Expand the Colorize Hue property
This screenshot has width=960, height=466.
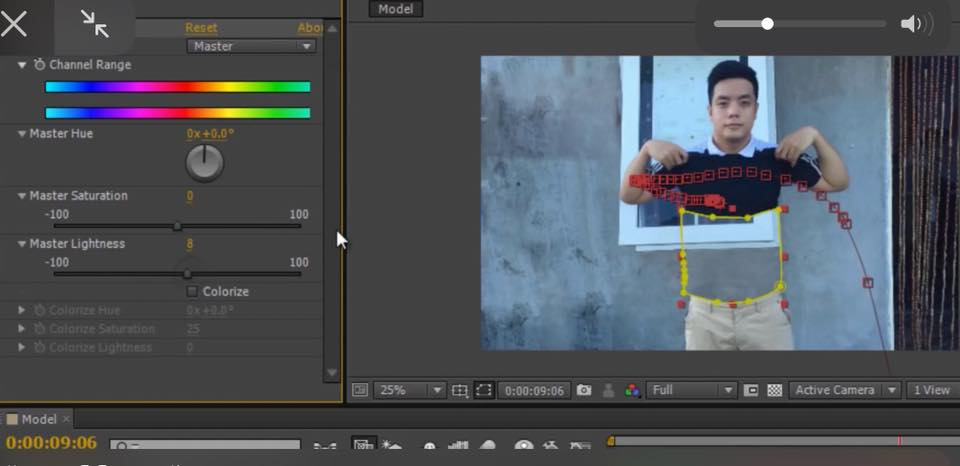(22, 310)
